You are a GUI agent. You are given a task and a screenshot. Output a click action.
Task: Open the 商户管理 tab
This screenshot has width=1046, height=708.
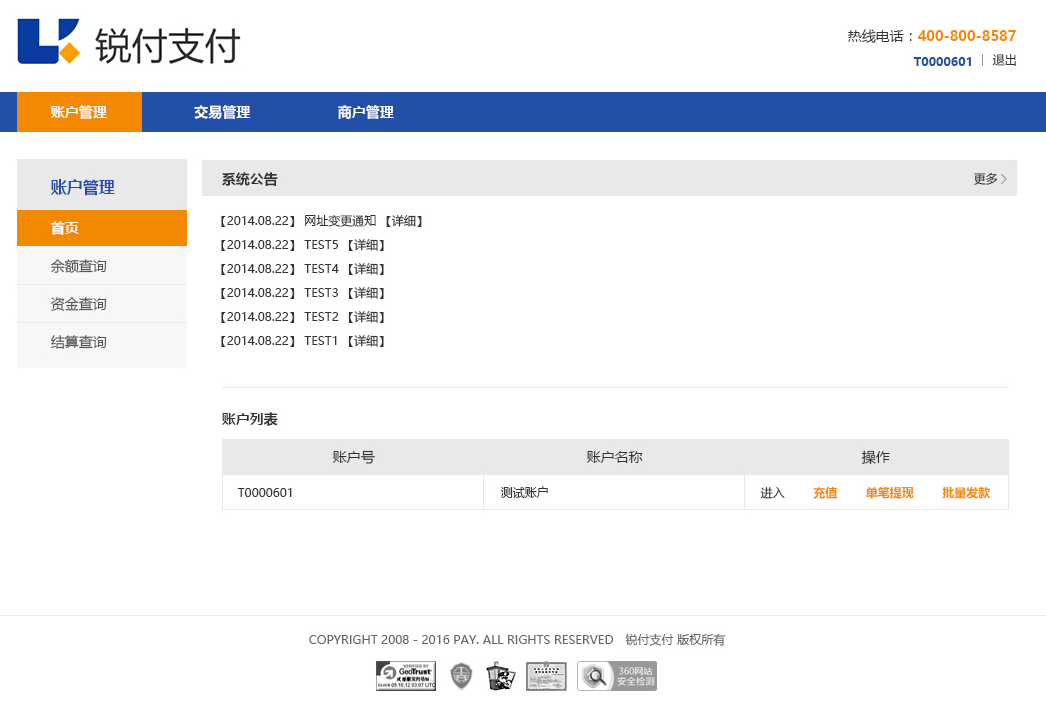[365, 112]
